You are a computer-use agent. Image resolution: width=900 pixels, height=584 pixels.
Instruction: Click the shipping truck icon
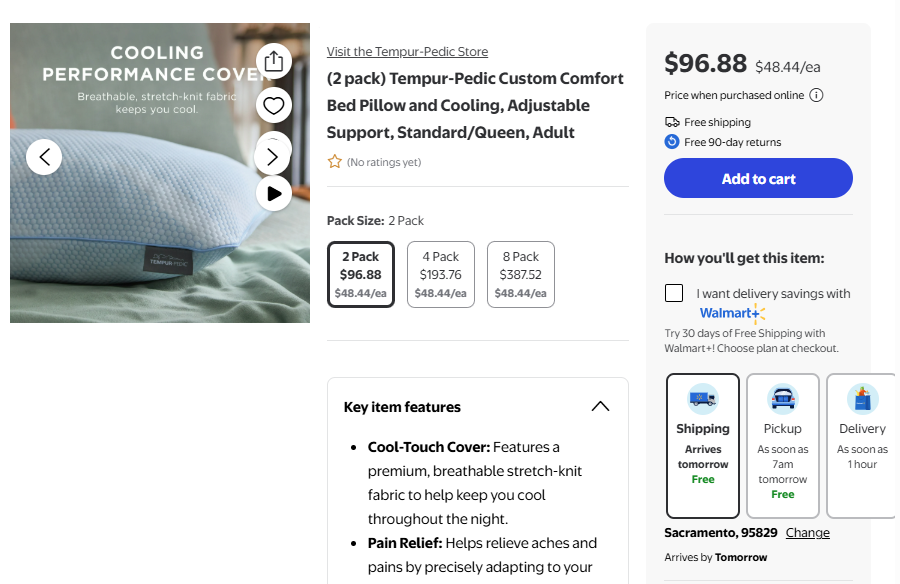[x=703, y=399]
